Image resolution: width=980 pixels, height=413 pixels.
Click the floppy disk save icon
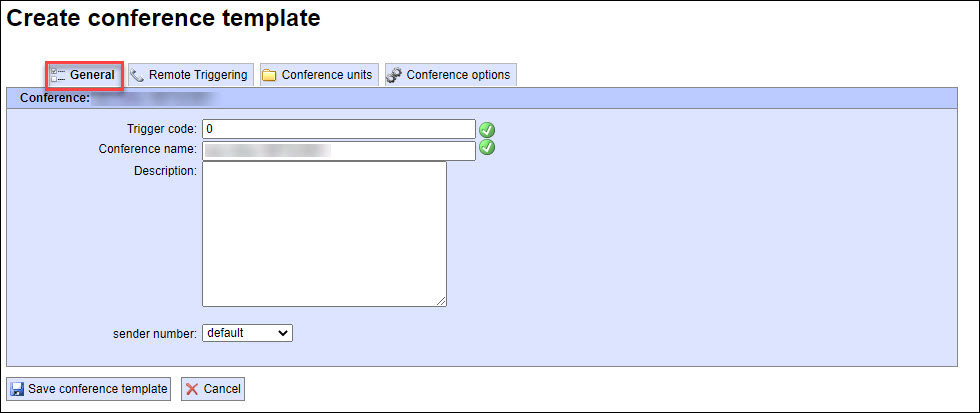coord(18,389)
